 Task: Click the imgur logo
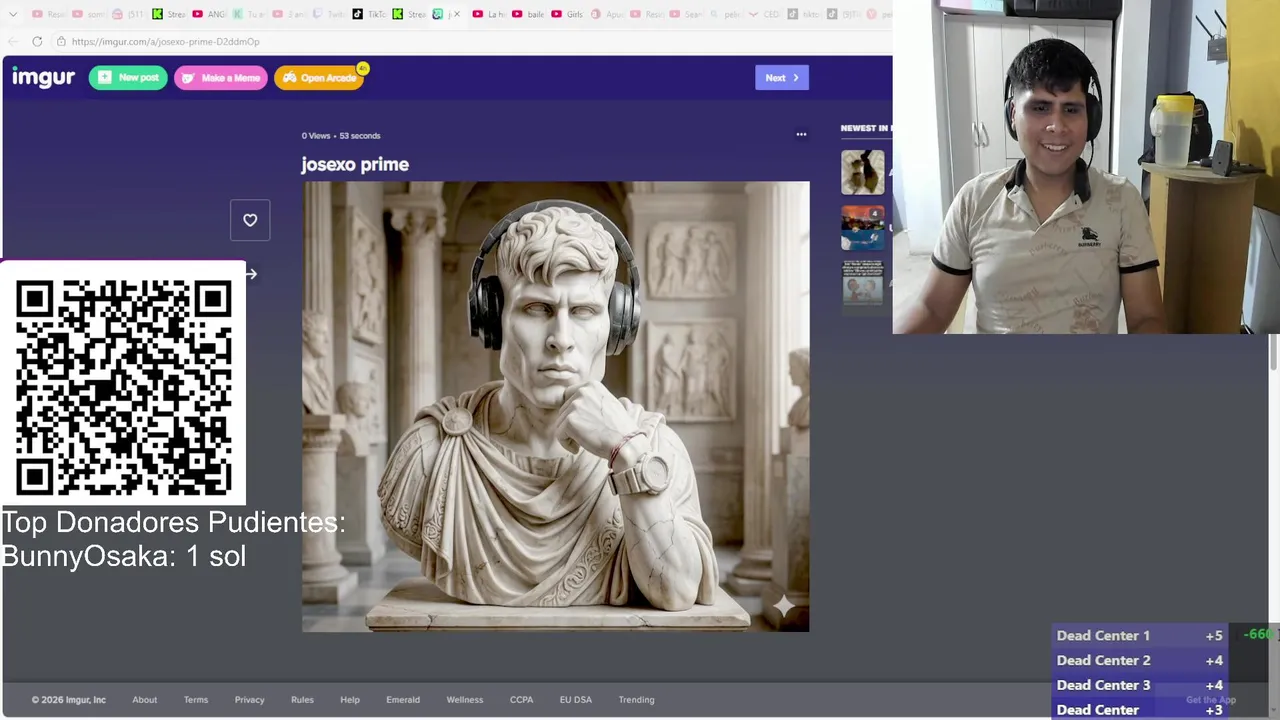[x=43, y=78]
